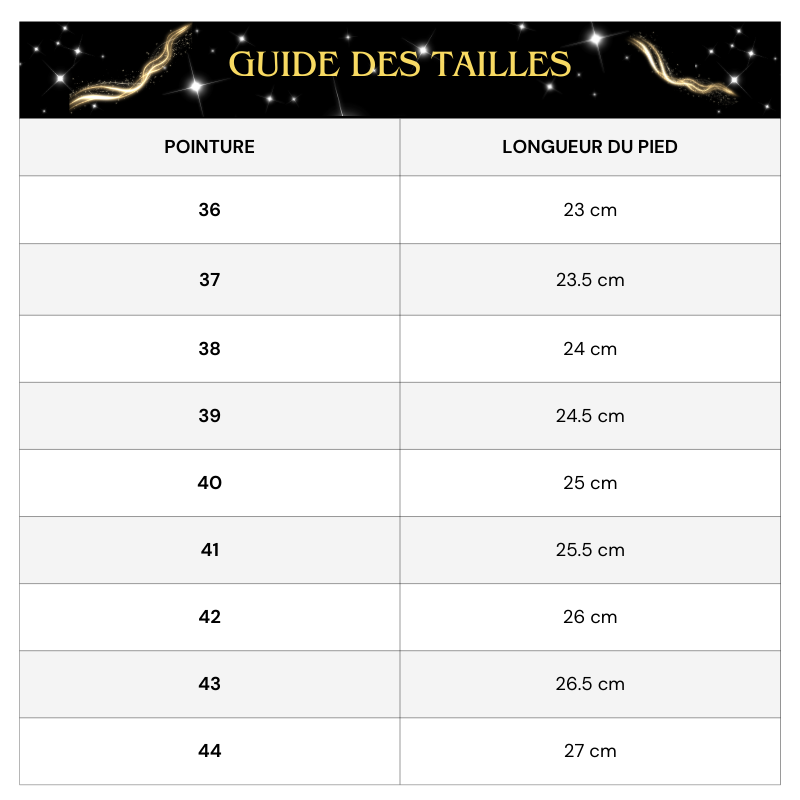Click the 23 cm foot length
Image resolution: width=800 pixels, height=800 pixels.
click(x=590, y=210)
